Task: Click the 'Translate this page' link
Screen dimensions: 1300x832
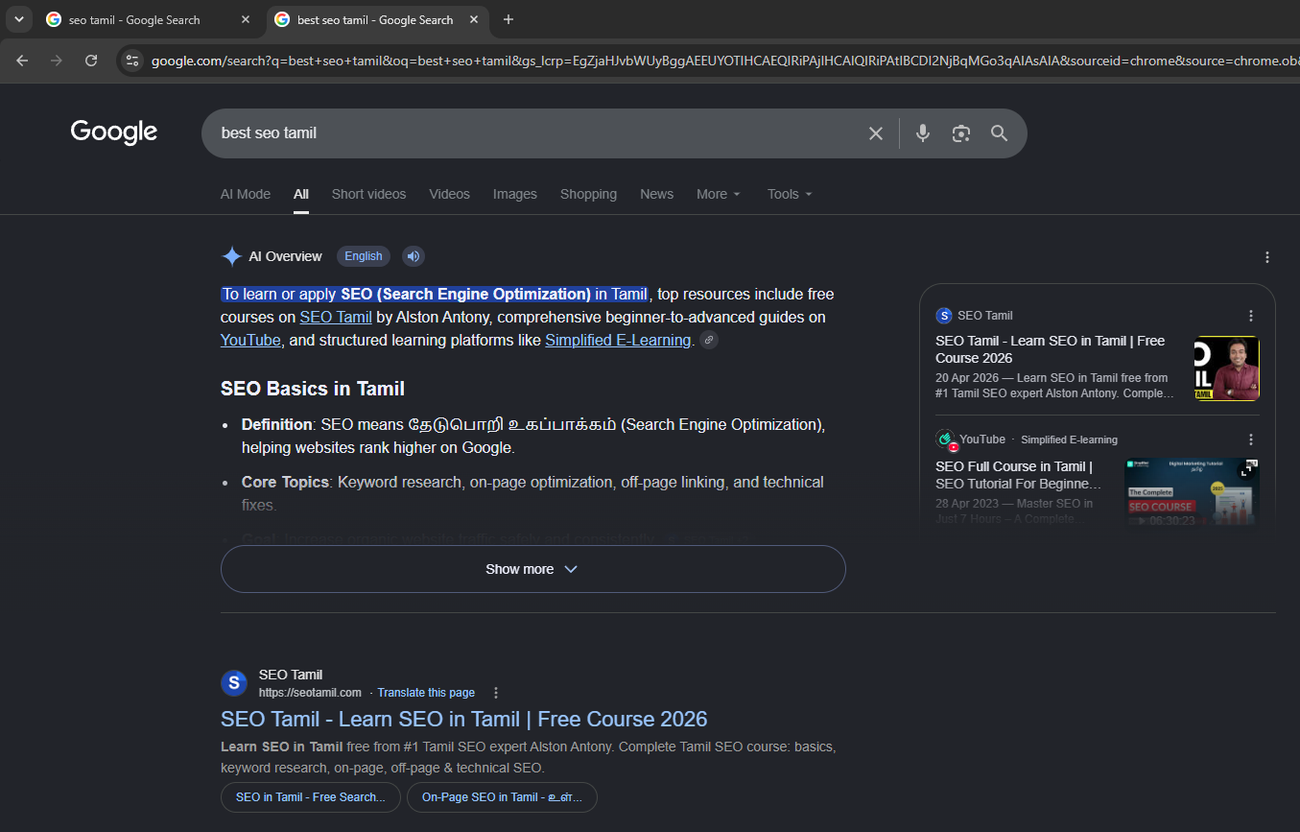Action: pos(426,693)
